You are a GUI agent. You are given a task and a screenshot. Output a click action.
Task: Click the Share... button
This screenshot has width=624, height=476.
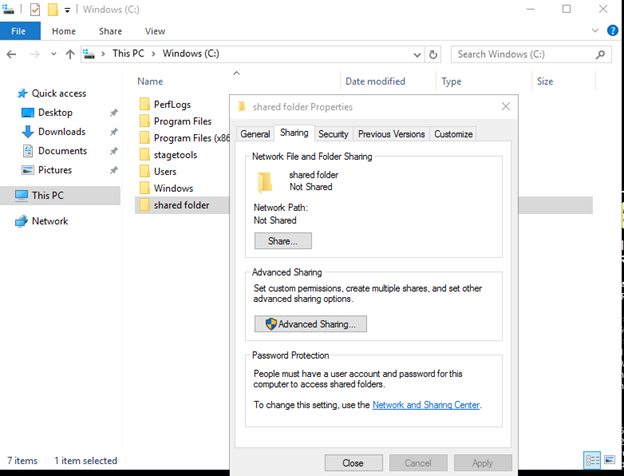(283, 241)
